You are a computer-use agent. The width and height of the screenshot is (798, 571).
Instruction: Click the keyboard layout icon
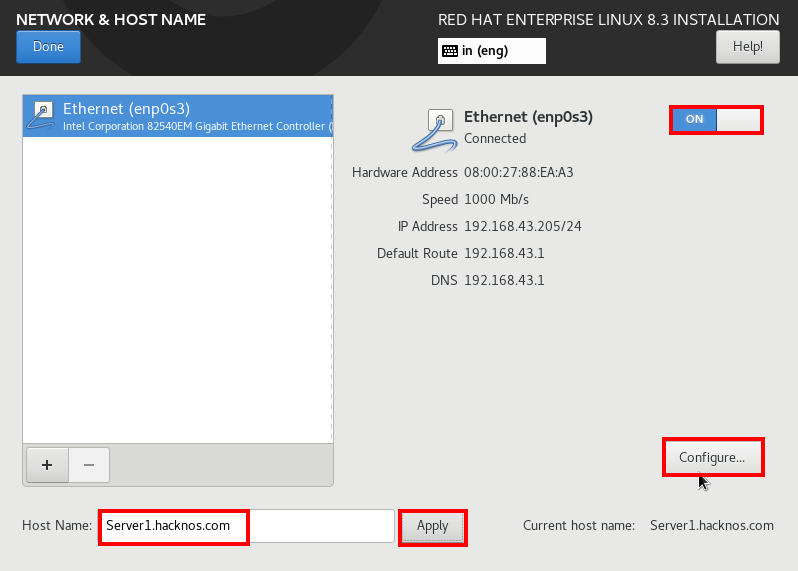tap(450, 51)
